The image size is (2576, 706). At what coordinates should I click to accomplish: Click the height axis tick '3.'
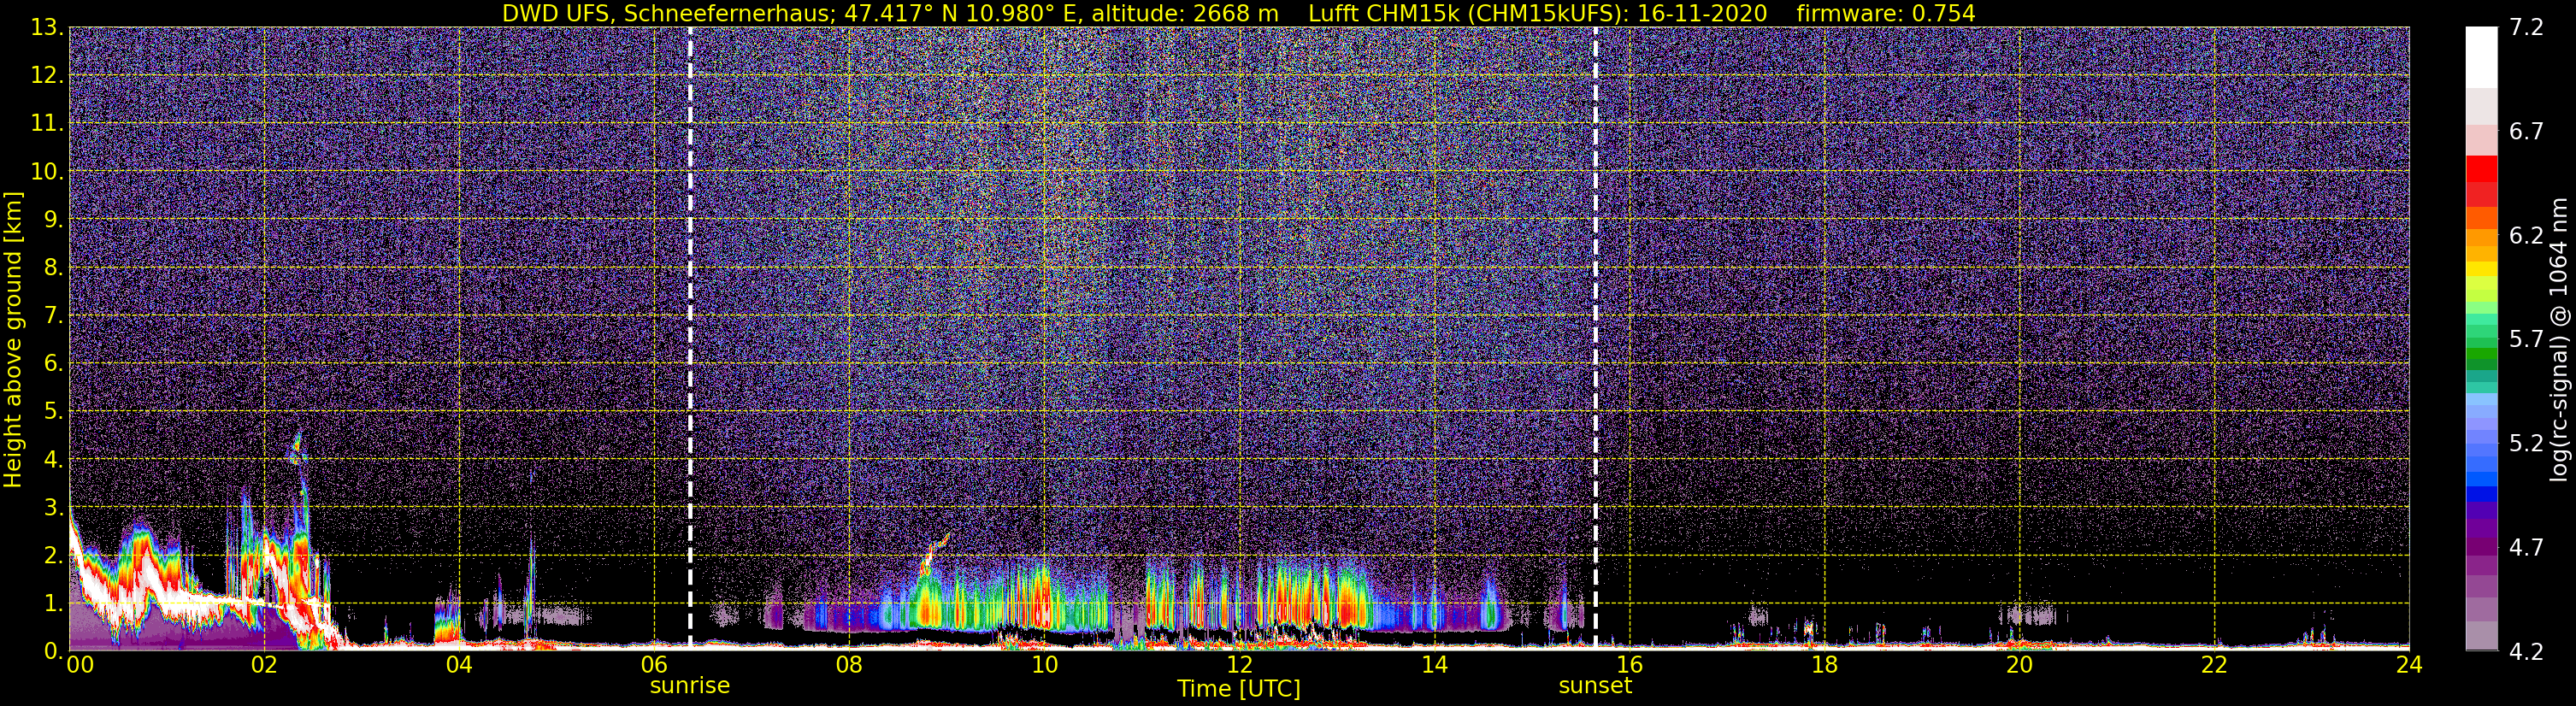click(52, 507)
